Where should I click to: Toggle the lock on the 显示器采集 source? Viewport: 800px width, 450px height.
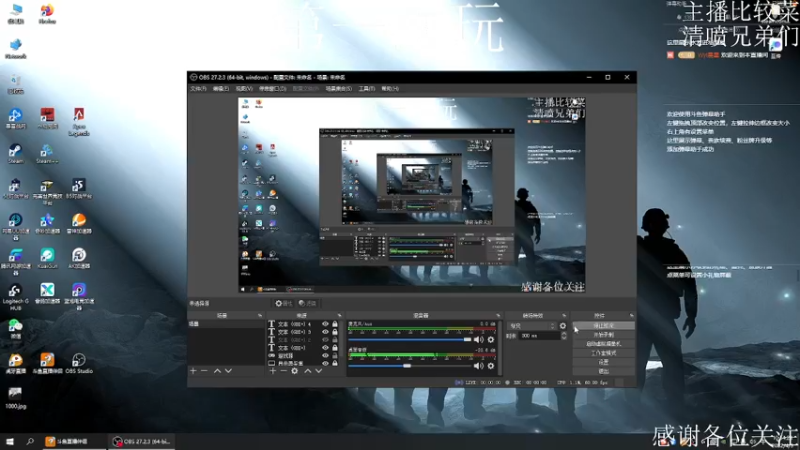tap(335, 363)
